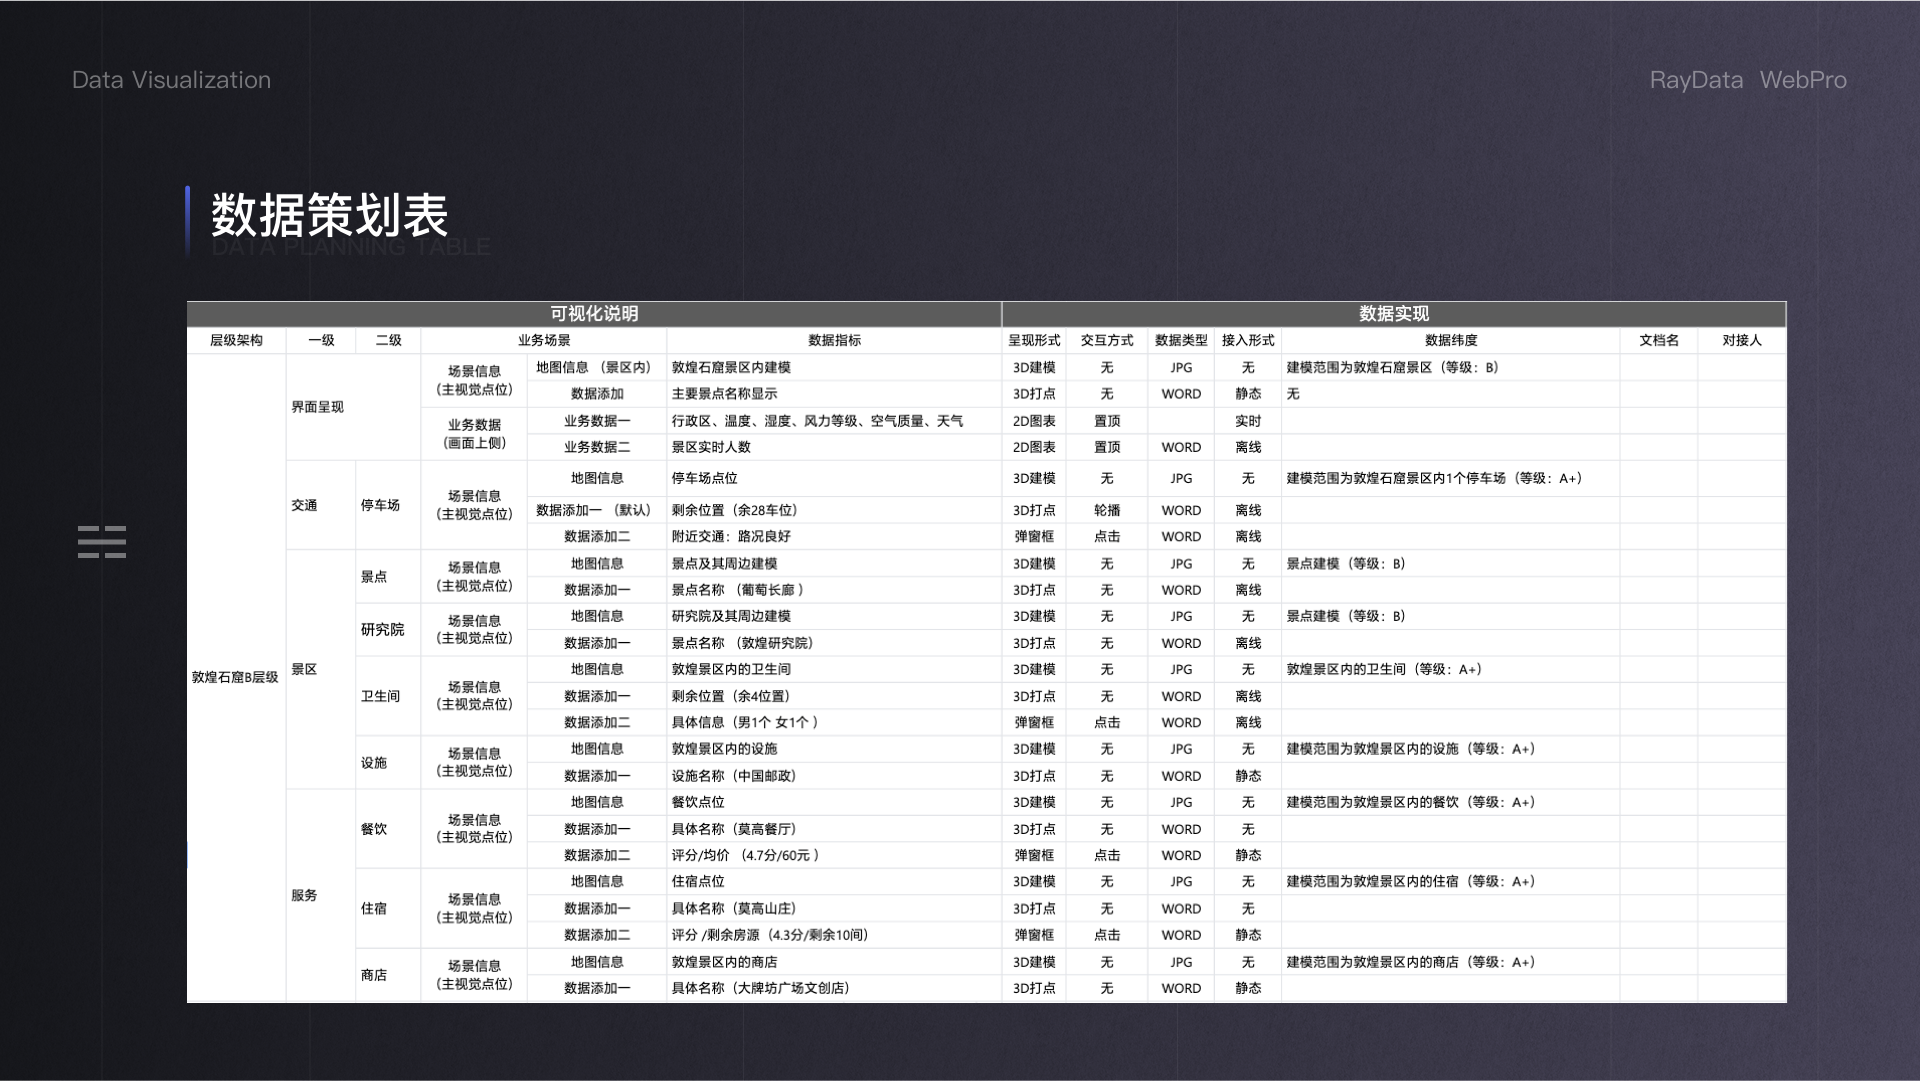Screen dimensions: 1920x1082
Task: Click the 数据策划表 title
Action: [329, 214]
